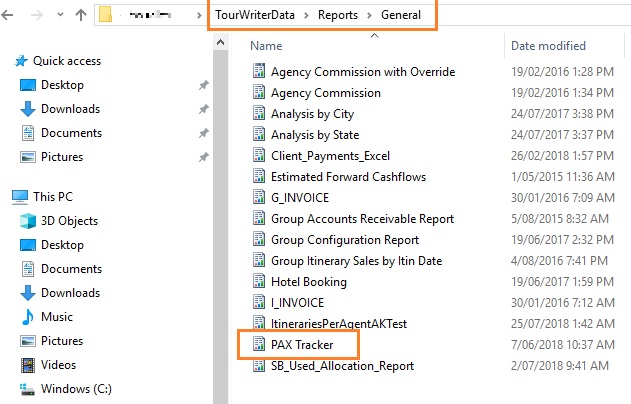Select ItinerariesPerAgentAKTest file
This screenshot has width=631, height=404.
339,324
